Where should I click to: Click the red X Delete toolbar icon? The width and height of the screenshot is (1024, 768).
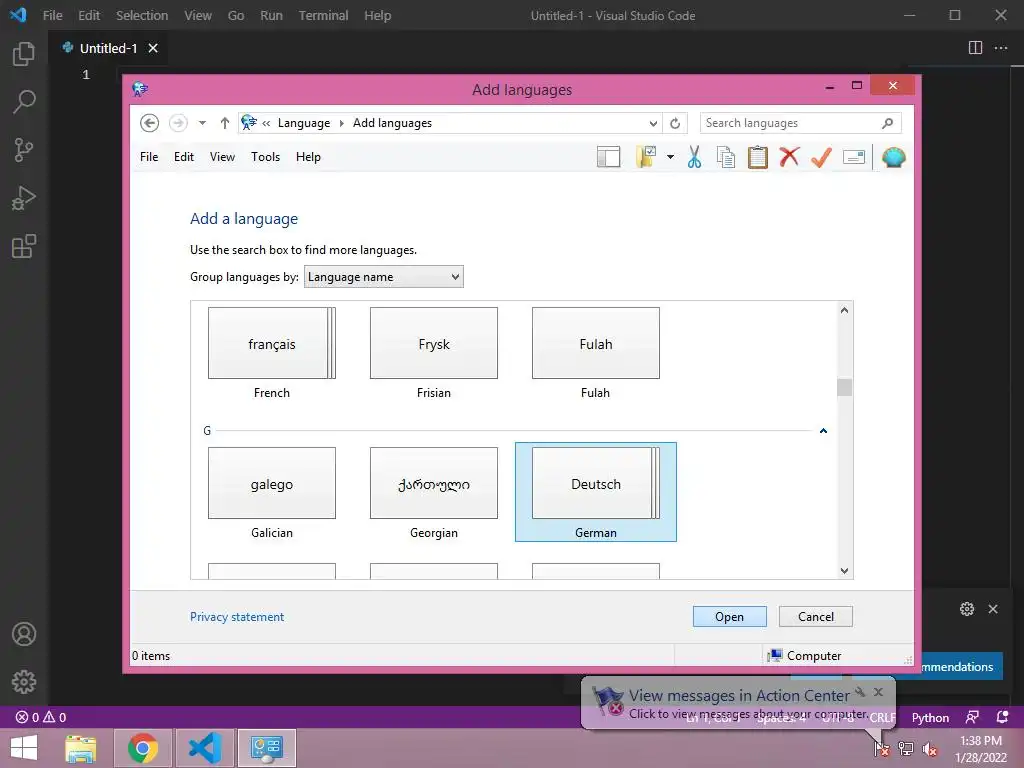click(789, 157)
